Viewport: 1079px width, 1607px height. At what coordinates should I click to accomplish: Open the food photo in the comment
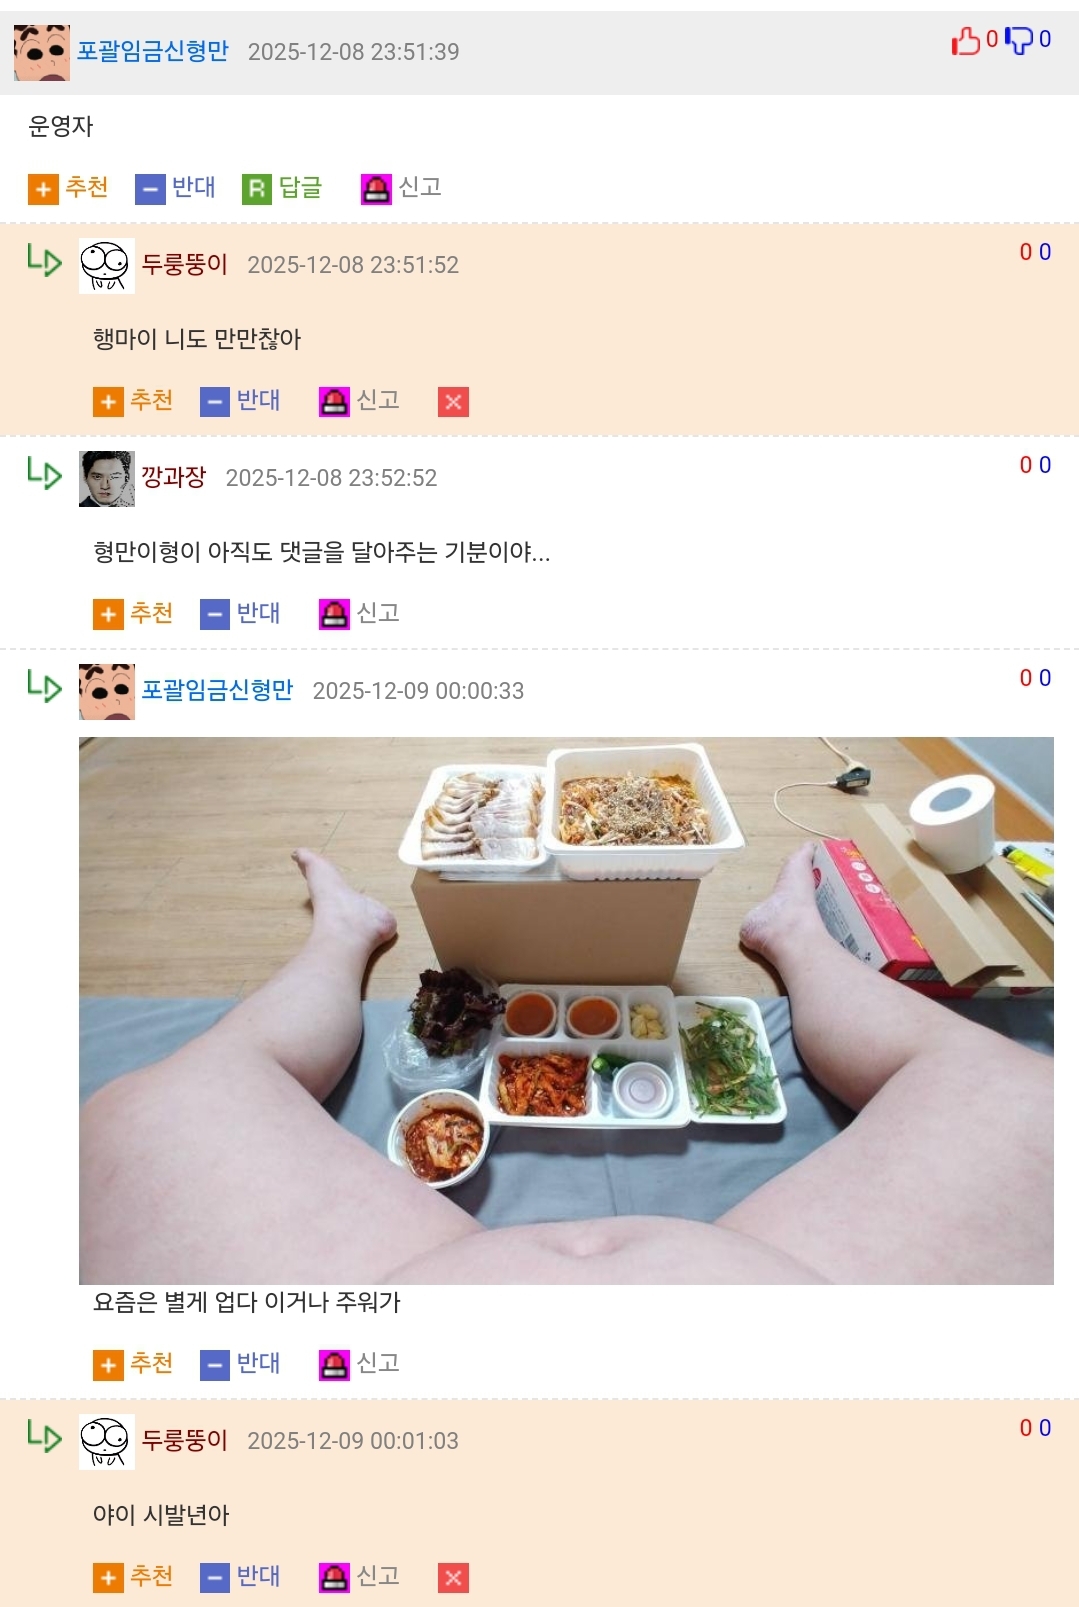pyautogui.click(x=566, y=1010)
